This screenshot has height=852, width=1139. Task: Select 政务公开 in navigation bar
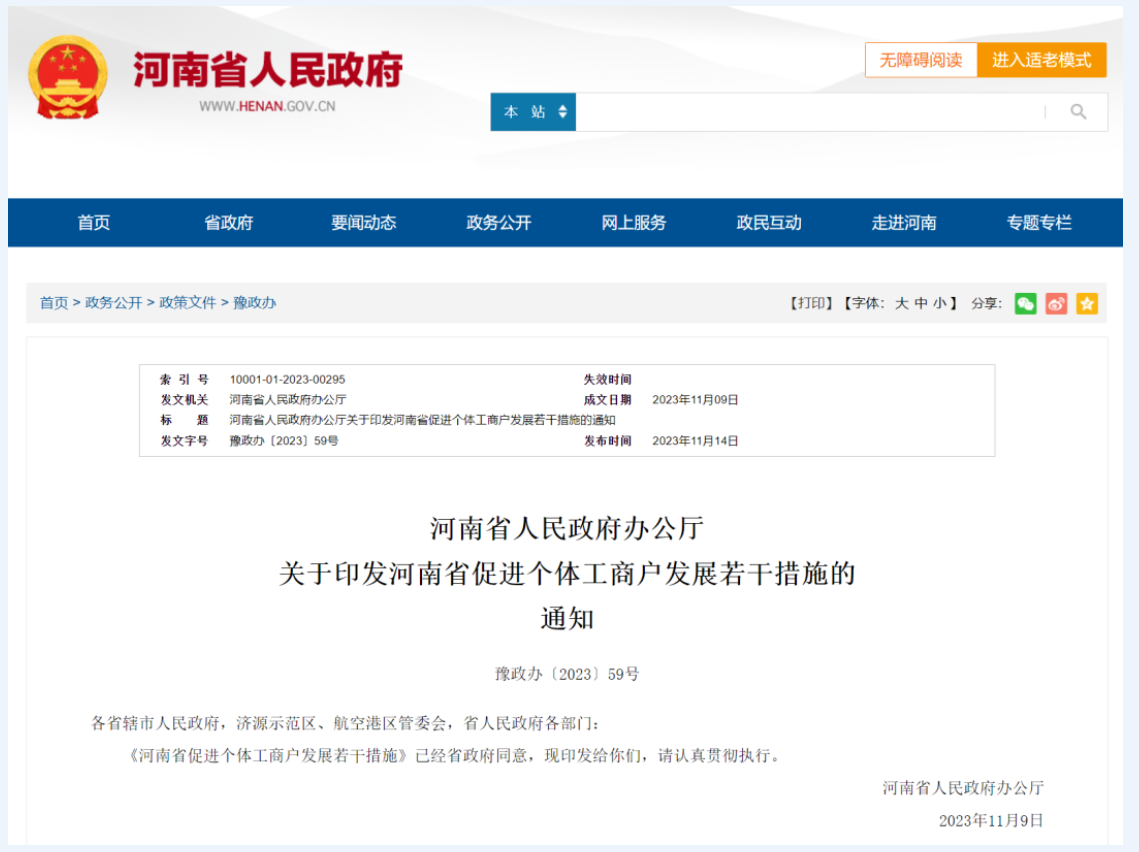(x=499, y=223)
